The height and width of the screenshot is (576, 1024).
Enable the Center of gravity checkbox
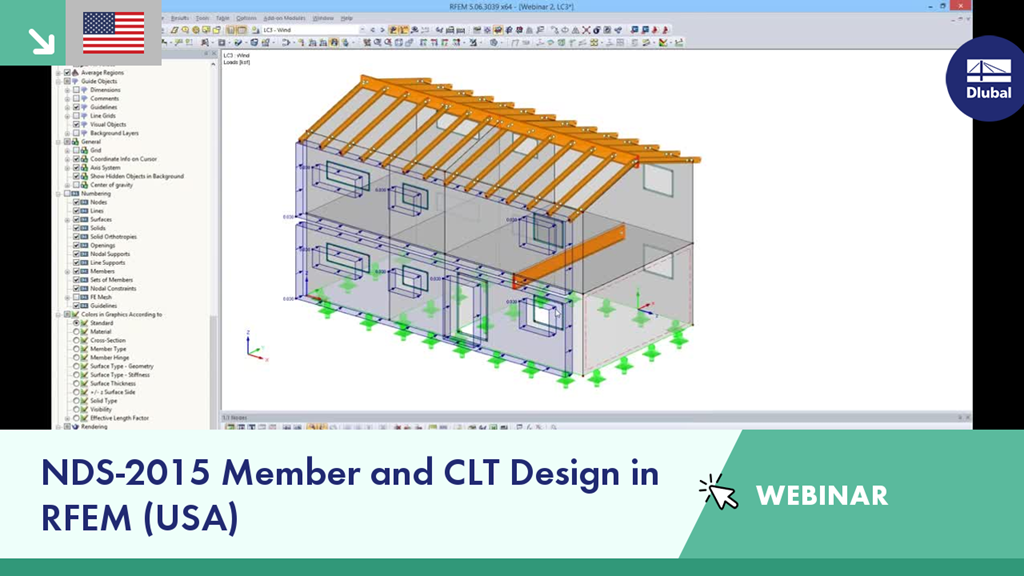pos(76,185)
